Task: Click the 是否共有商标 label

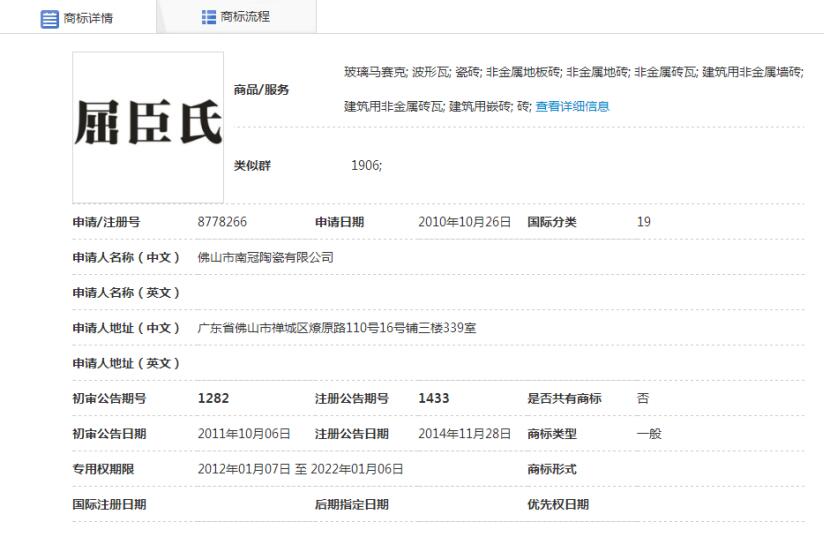Action: [x=564, y=398]
